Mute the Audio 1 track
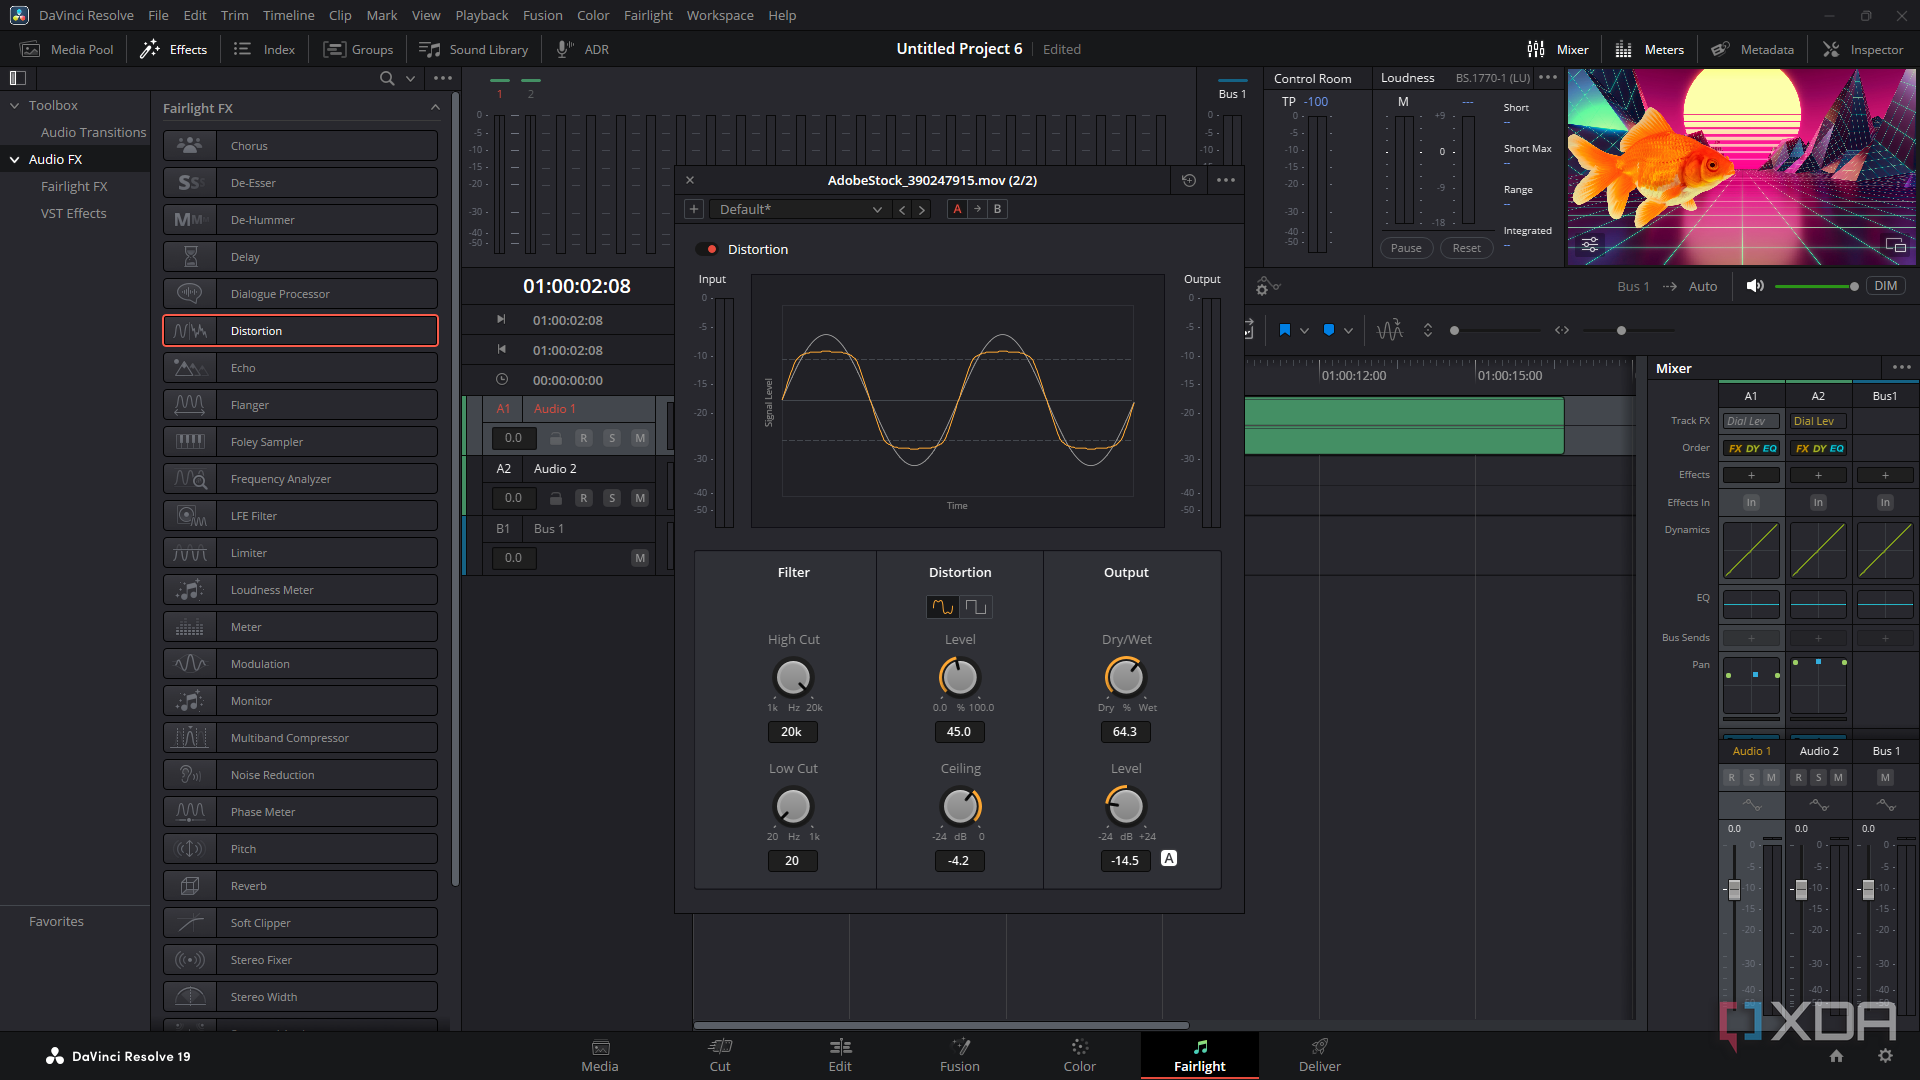 [x=640, y=438]
